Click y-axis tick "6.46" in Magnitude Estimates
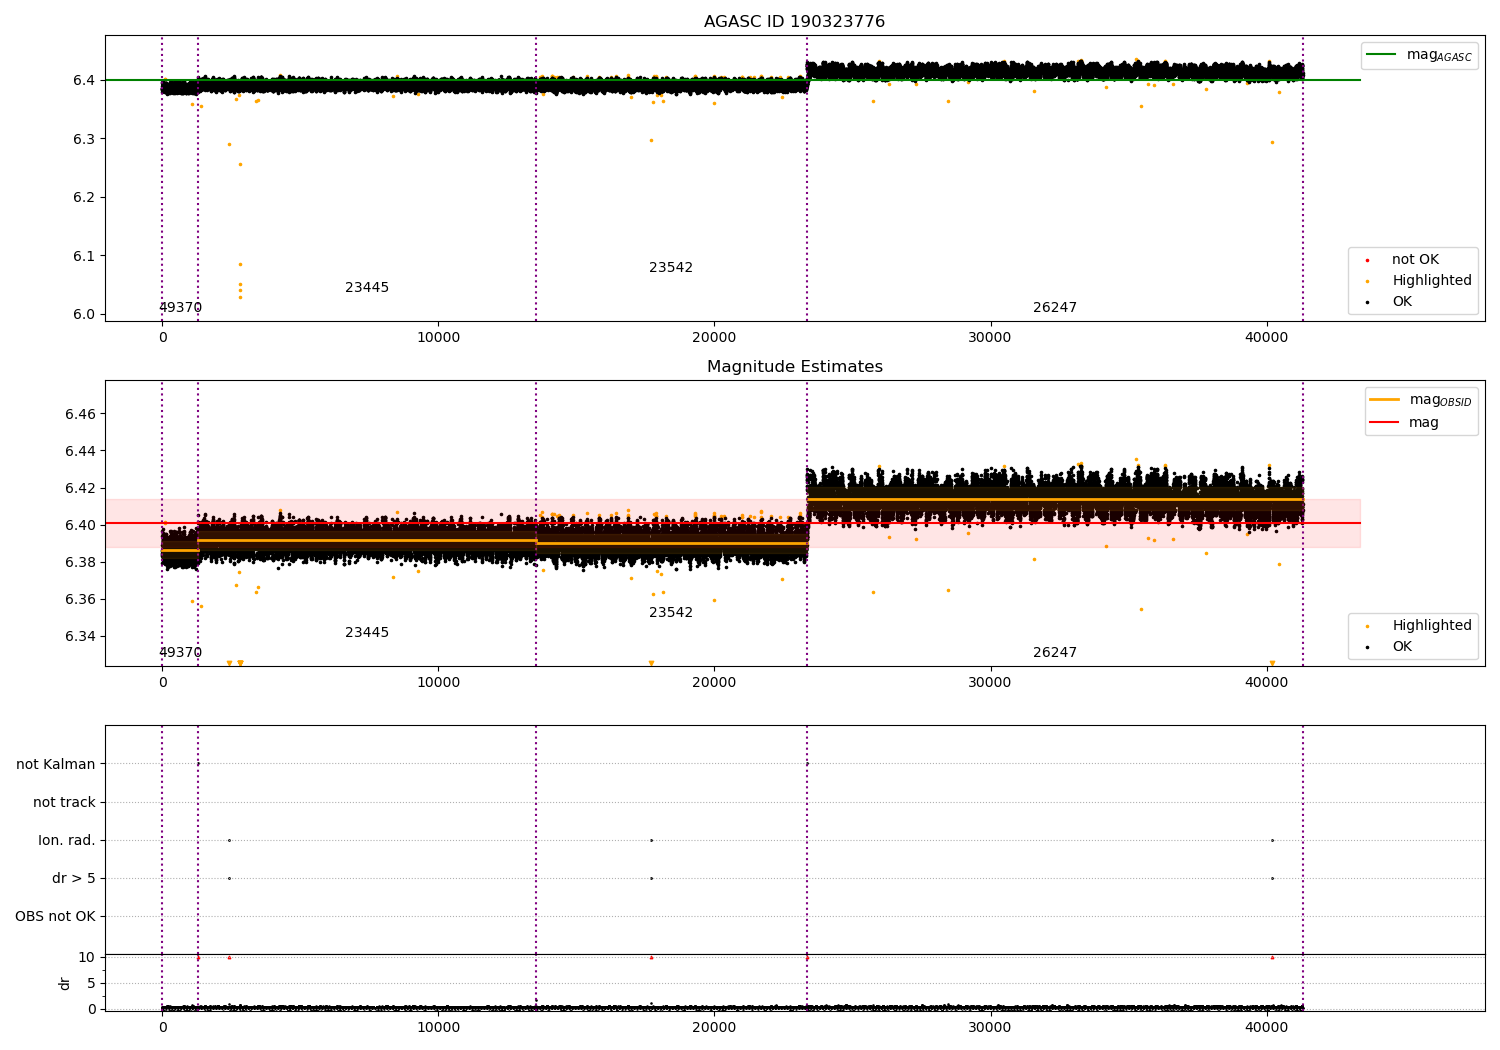Image resolution: width=1500 pixels, height=1050 pixels. 80,414
